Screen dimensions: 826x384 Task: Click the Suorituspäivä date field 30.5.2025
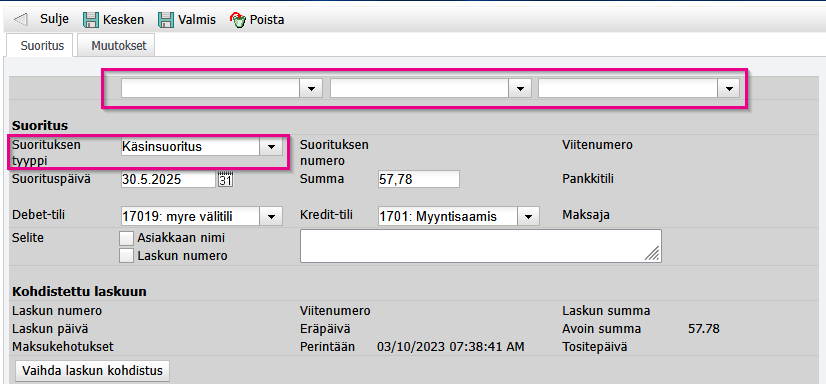coord(169,179)
